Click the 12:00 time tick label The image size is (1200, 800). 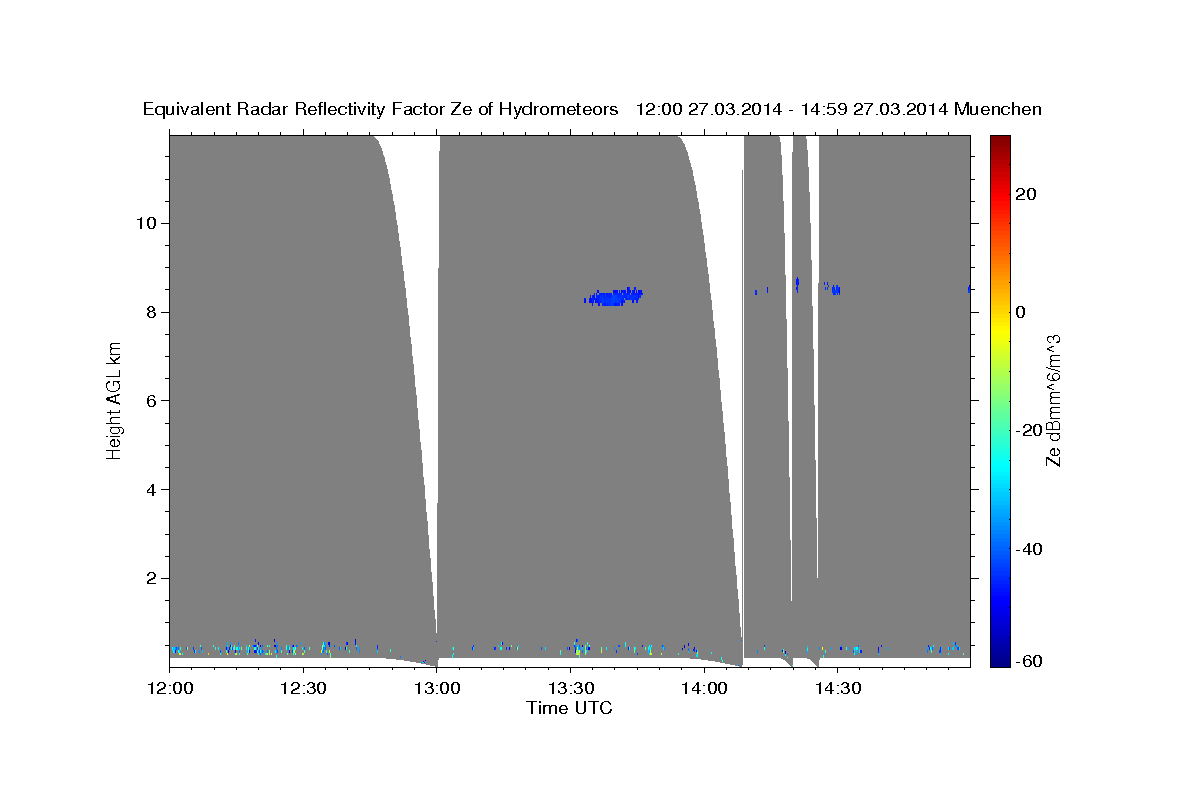(170, 688)
